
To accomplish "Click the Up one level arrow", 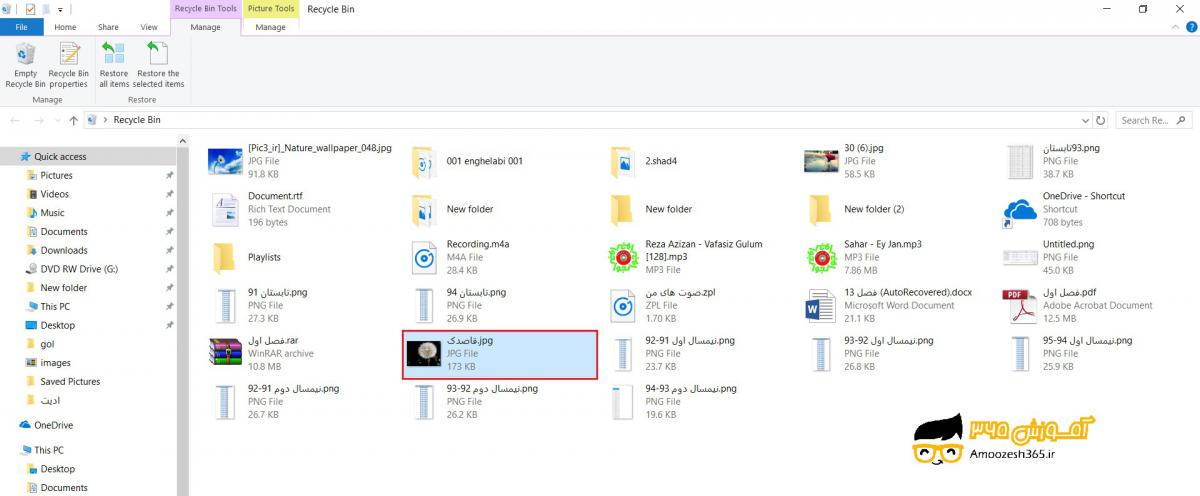I will (x=73, y=121).
